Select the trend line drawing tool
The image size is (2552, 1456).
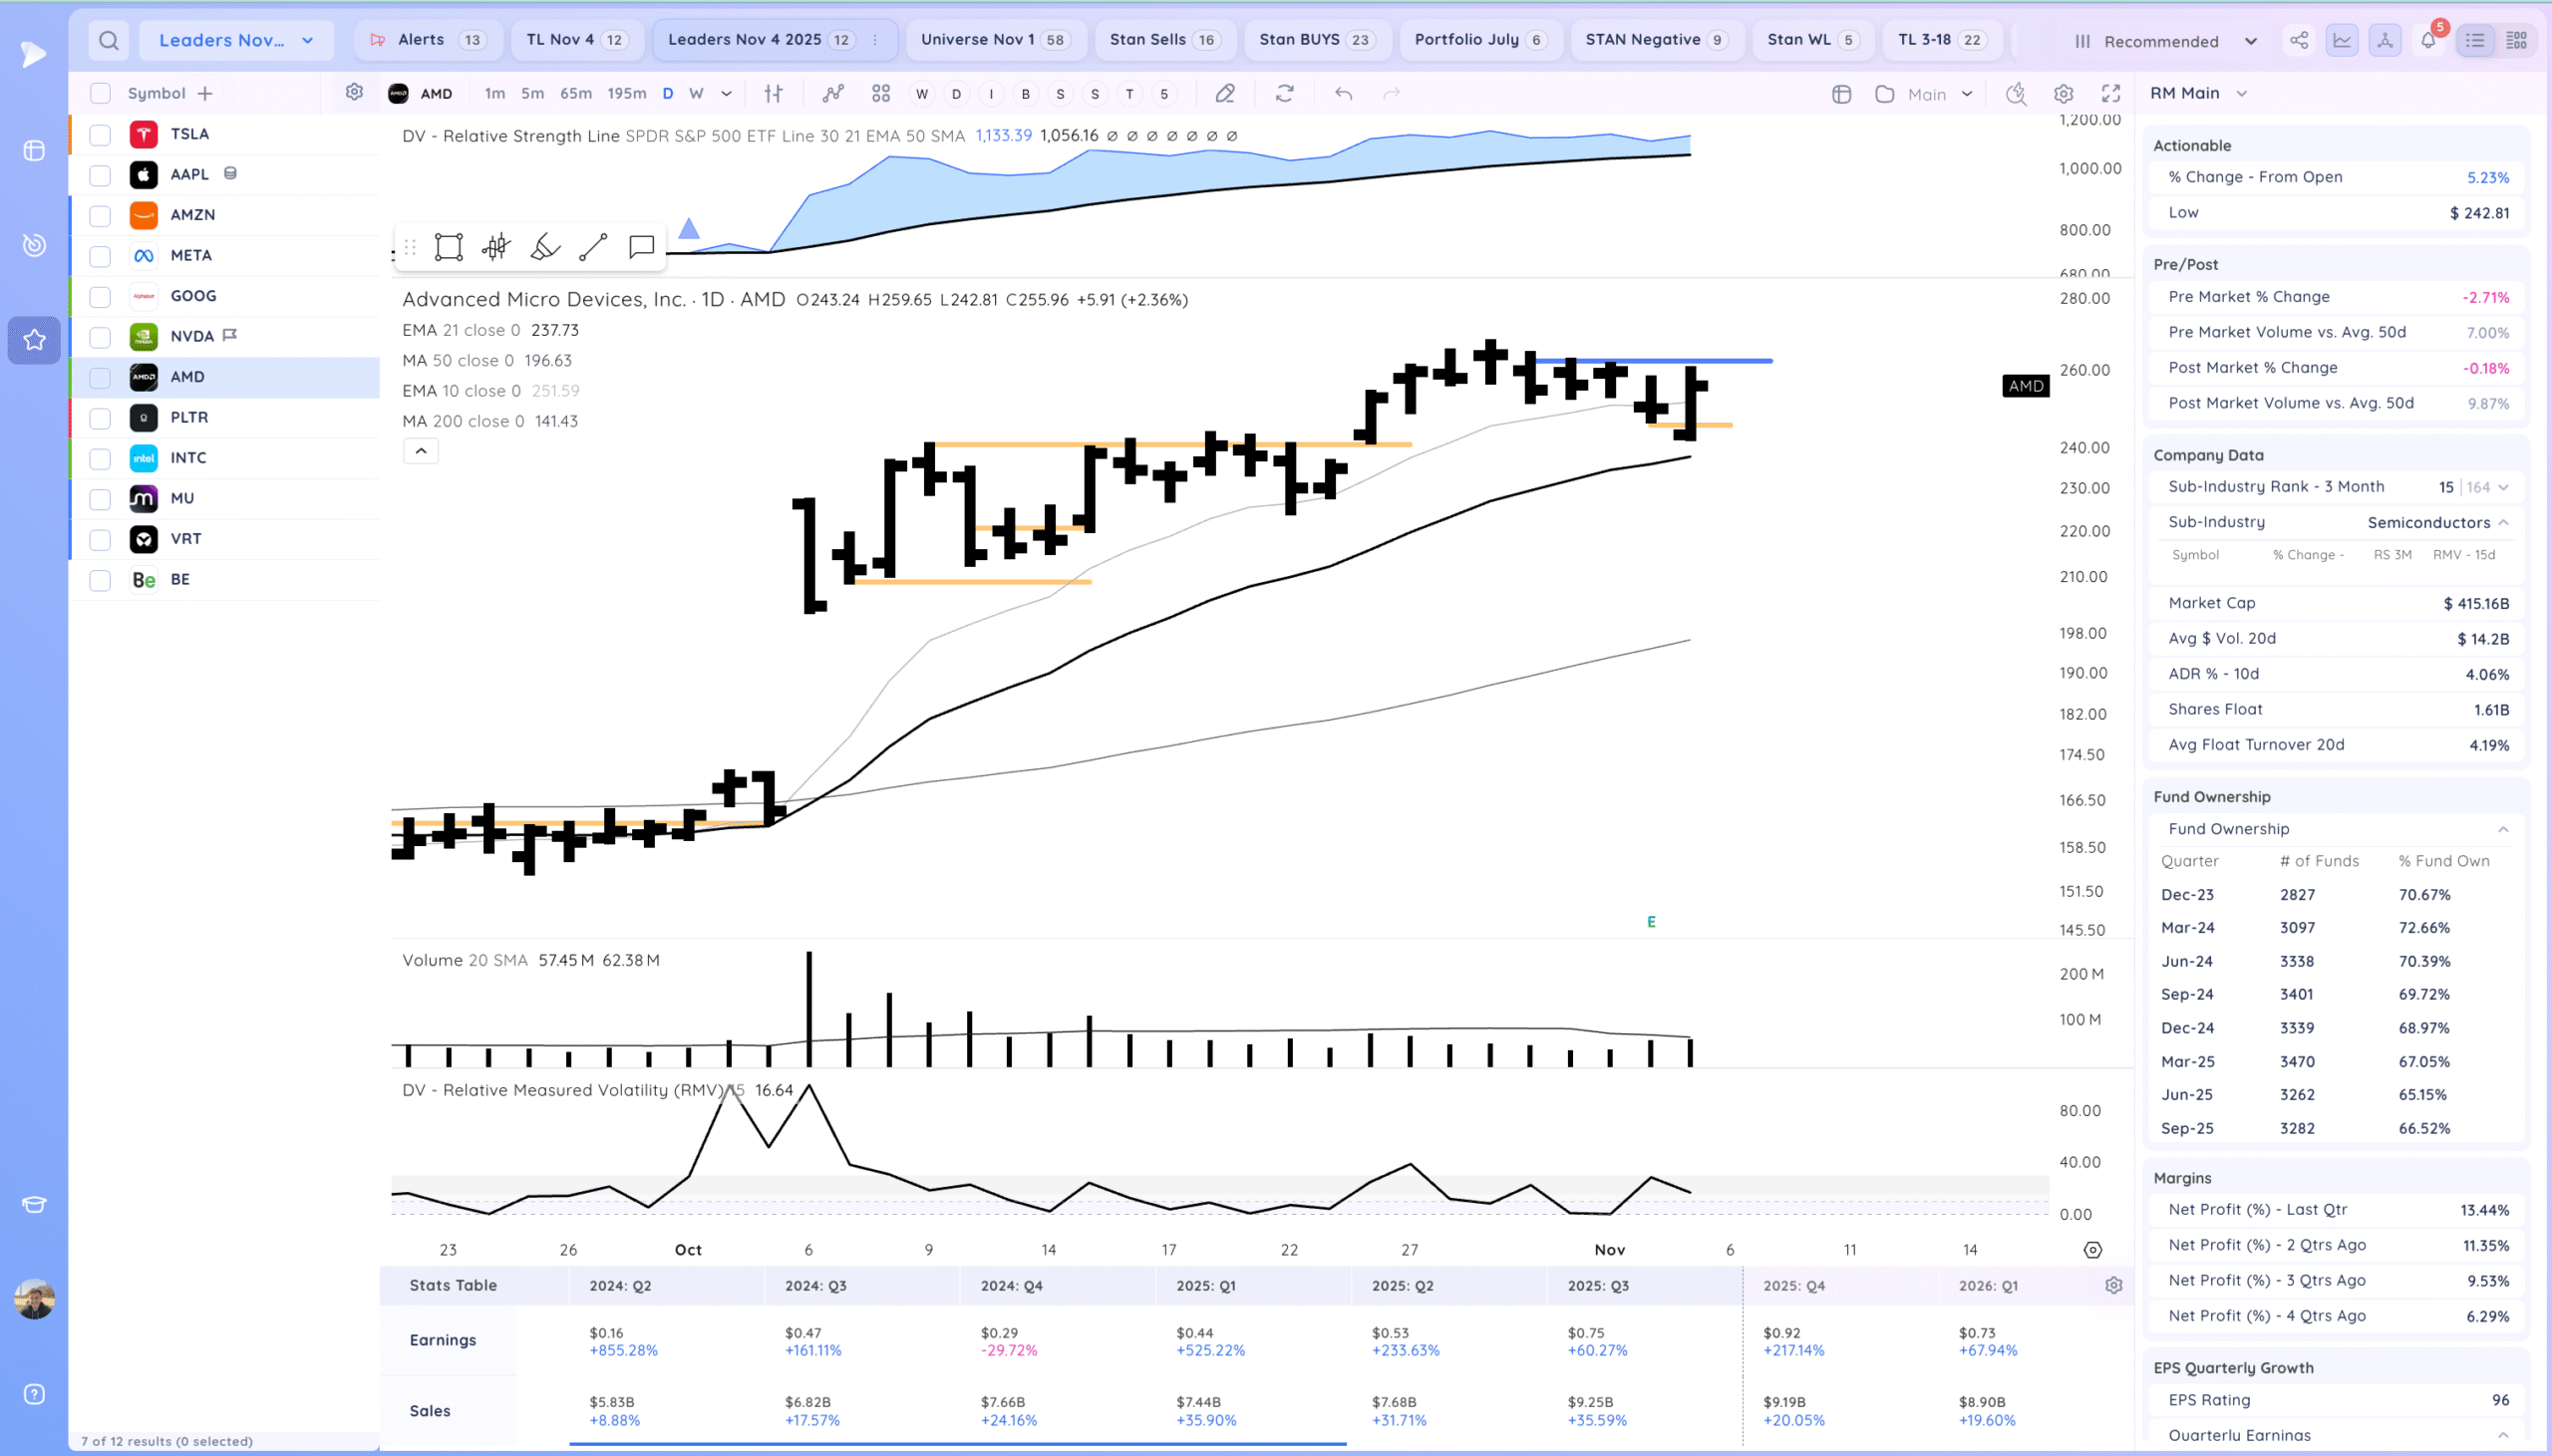(593, 247)
